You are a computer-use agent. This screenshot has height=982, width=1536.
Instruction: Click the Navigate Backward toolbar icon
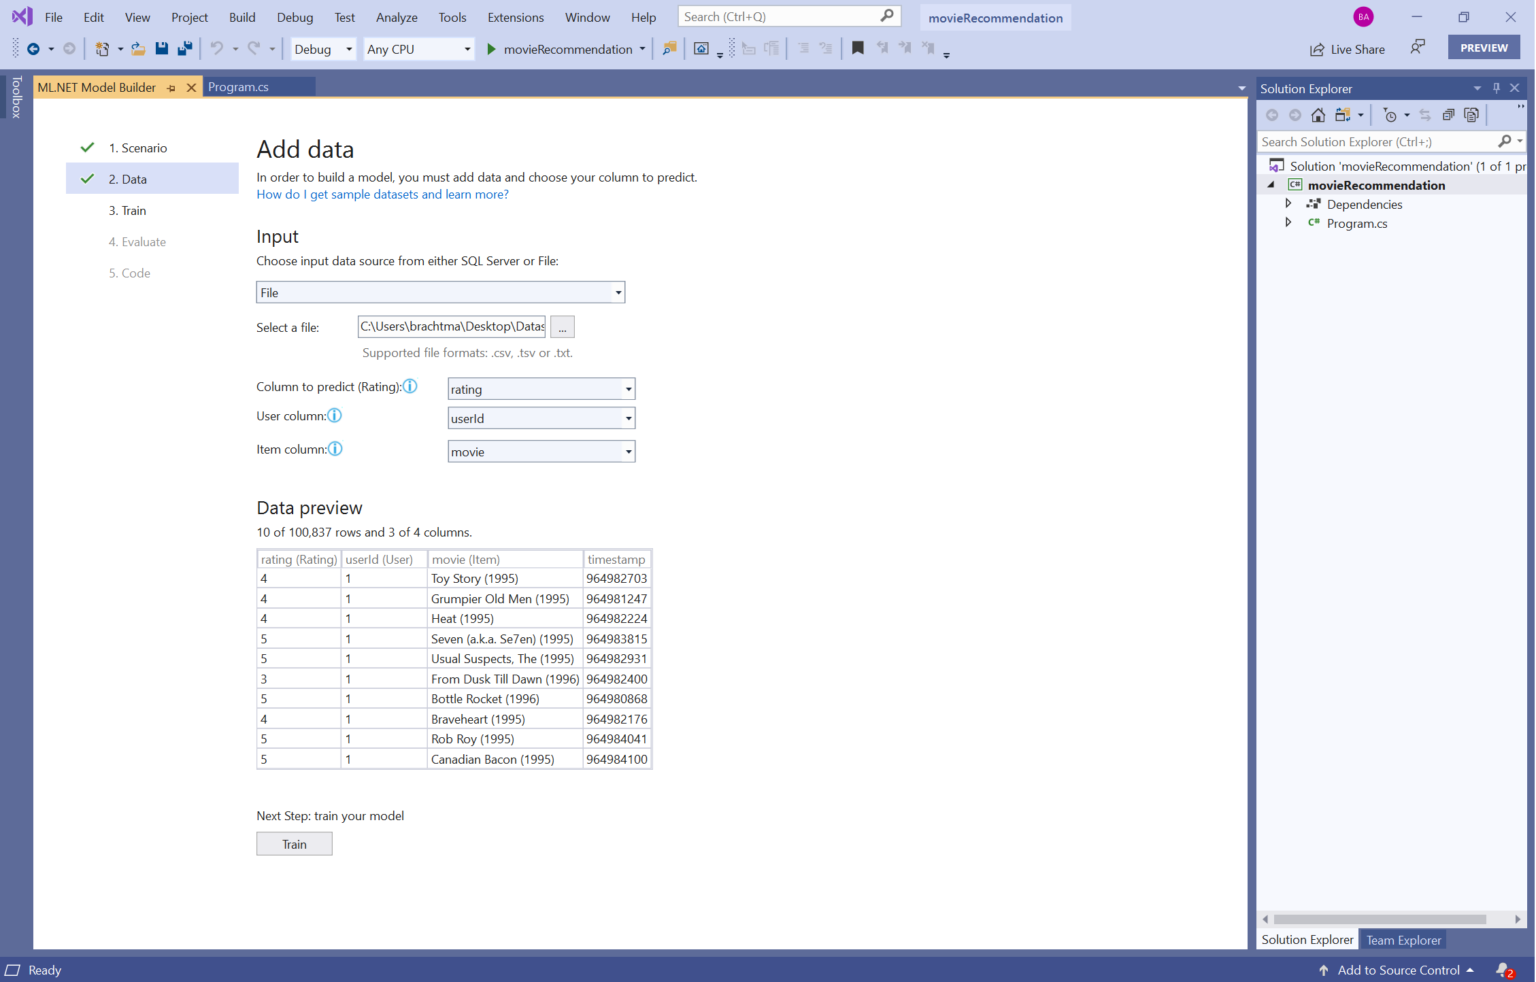(33, 49)
